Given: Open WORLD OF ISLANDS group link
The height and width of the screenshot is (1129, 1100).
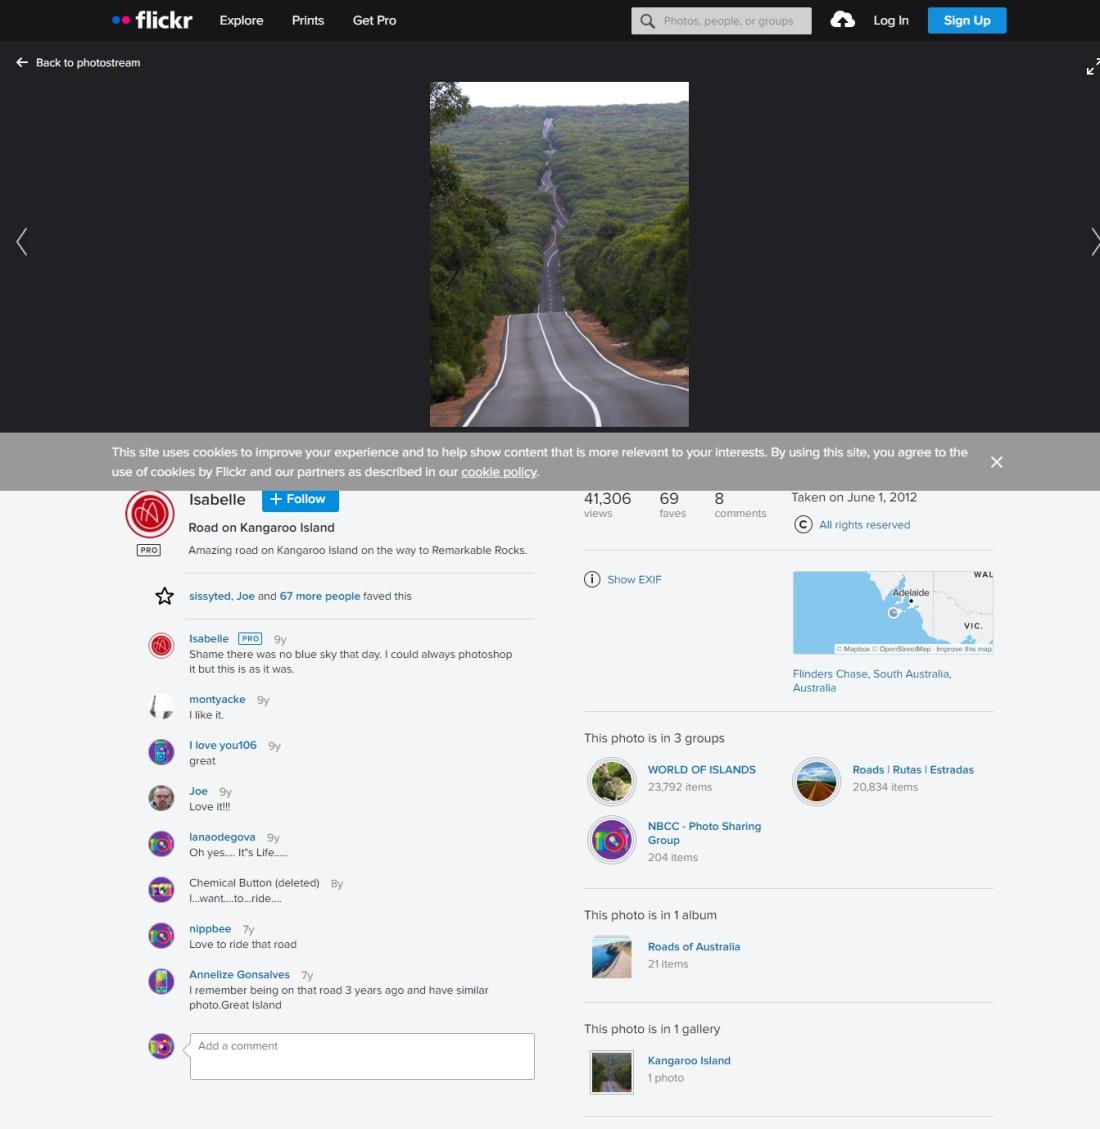Looking at the screenshot, I should tap(702, 770).
